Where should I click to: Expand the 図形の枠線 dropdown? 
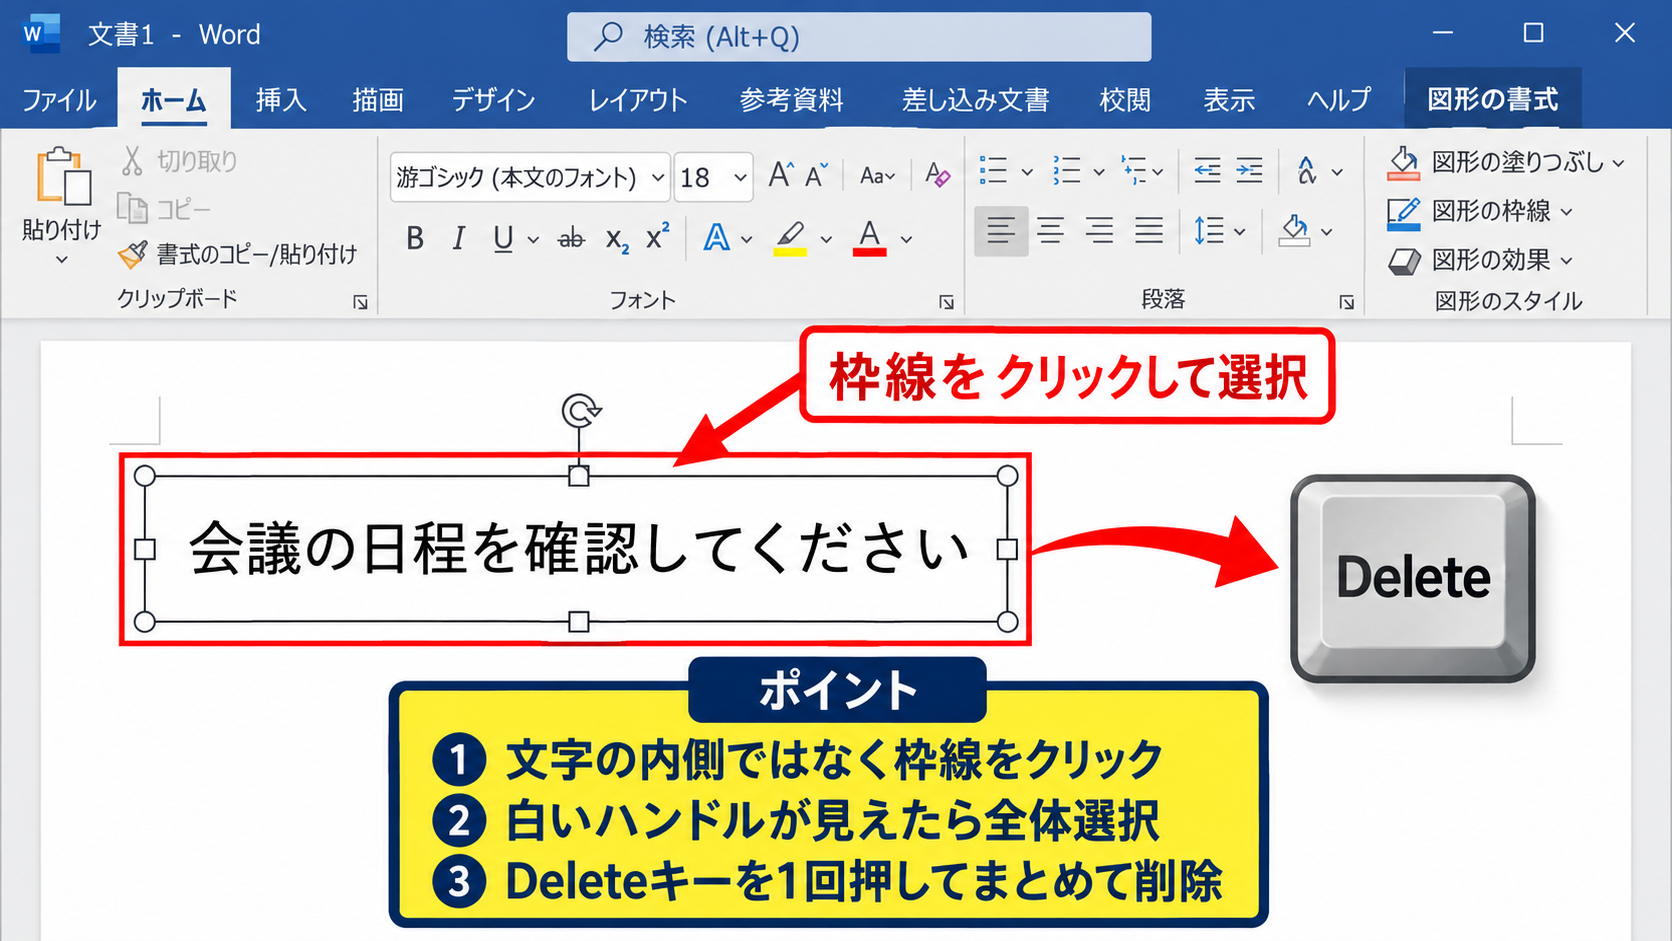(1566, 212)
